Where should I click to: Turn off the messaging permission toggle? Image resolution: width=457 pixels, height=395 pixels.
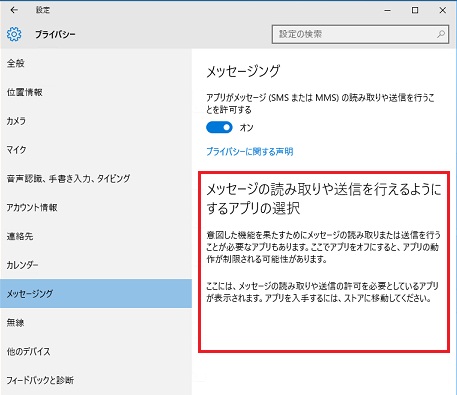219,127
